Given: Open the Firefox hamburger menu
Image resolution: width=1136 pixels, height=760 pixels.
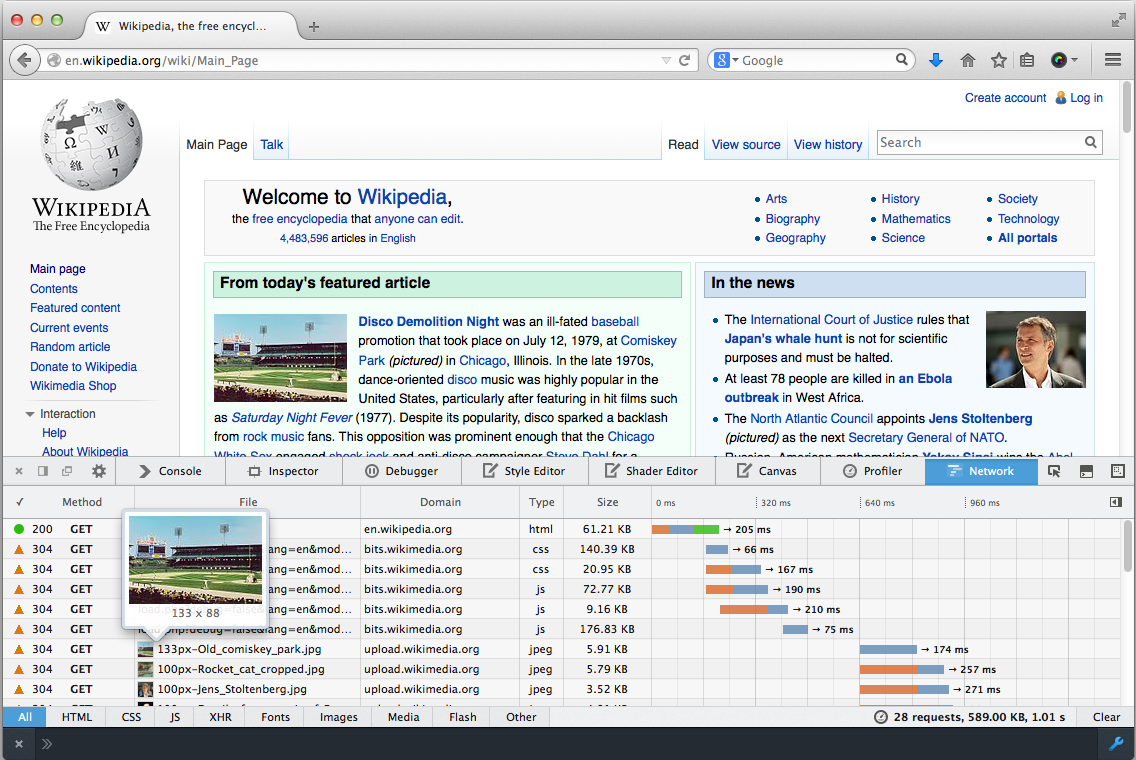Looking at the screenshot, I should point(1112,60).
